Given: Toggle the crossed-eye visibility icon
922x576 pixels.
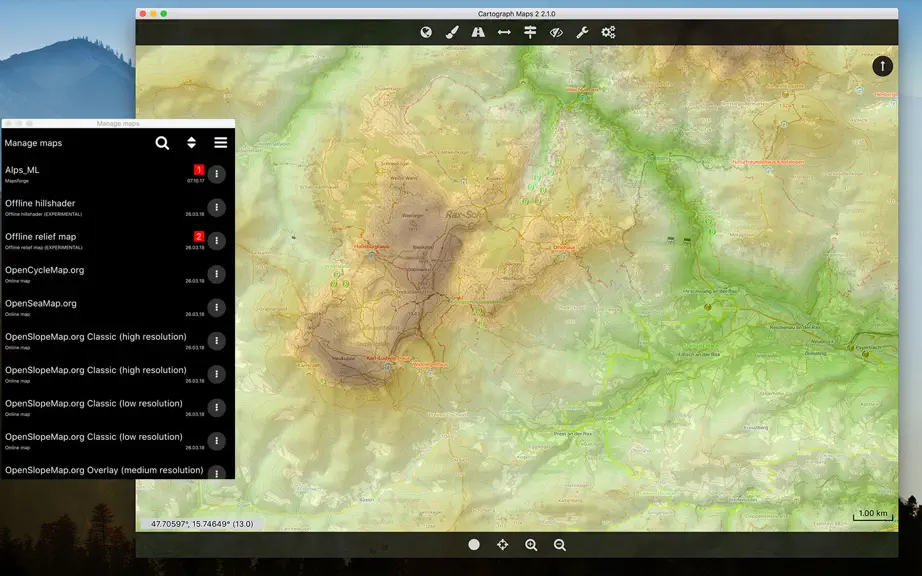Looking at the screenshot, I should point(556,32).
